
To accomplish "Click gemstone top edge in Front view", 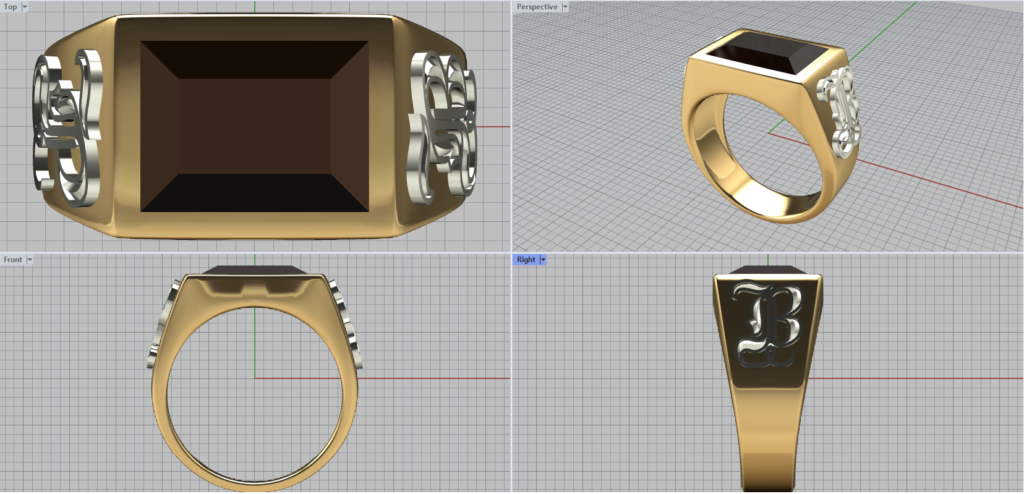I will tap(257, 270).
